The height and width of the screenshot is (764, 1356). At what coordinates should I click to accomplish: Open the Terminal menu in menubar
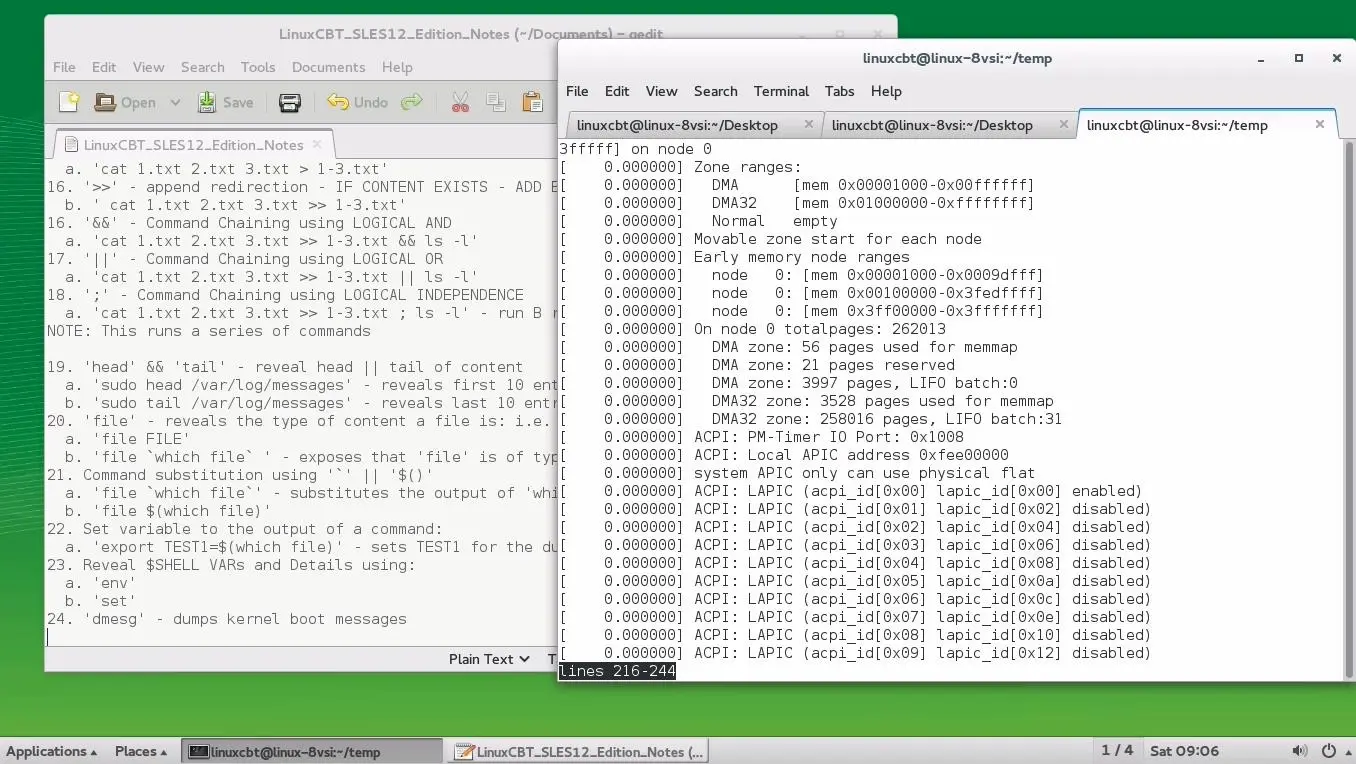tap(781, 91)
